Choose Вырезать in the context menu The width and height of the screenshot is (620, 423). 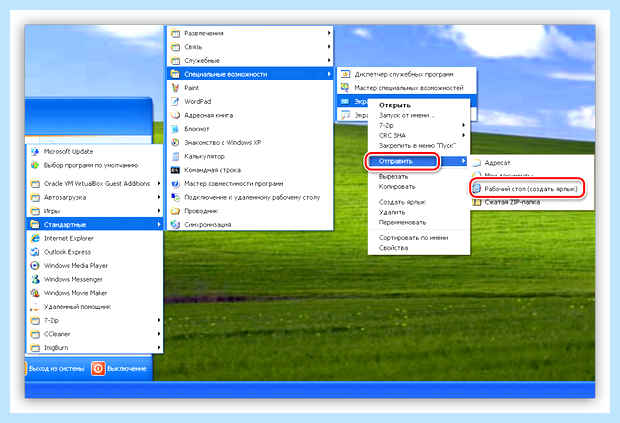(x=393, y=176)
